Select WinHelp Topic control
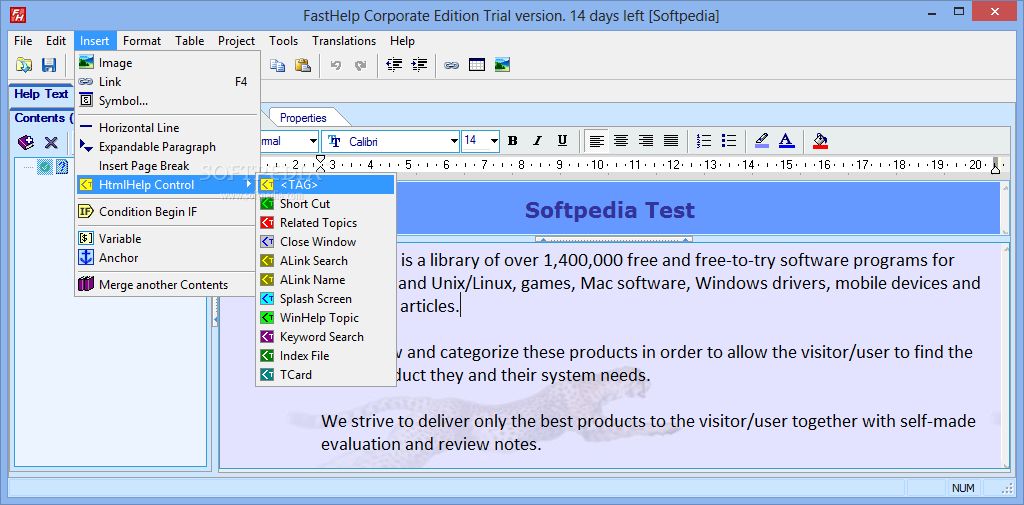Screen dimensions: 1024x505 (326, 318)
